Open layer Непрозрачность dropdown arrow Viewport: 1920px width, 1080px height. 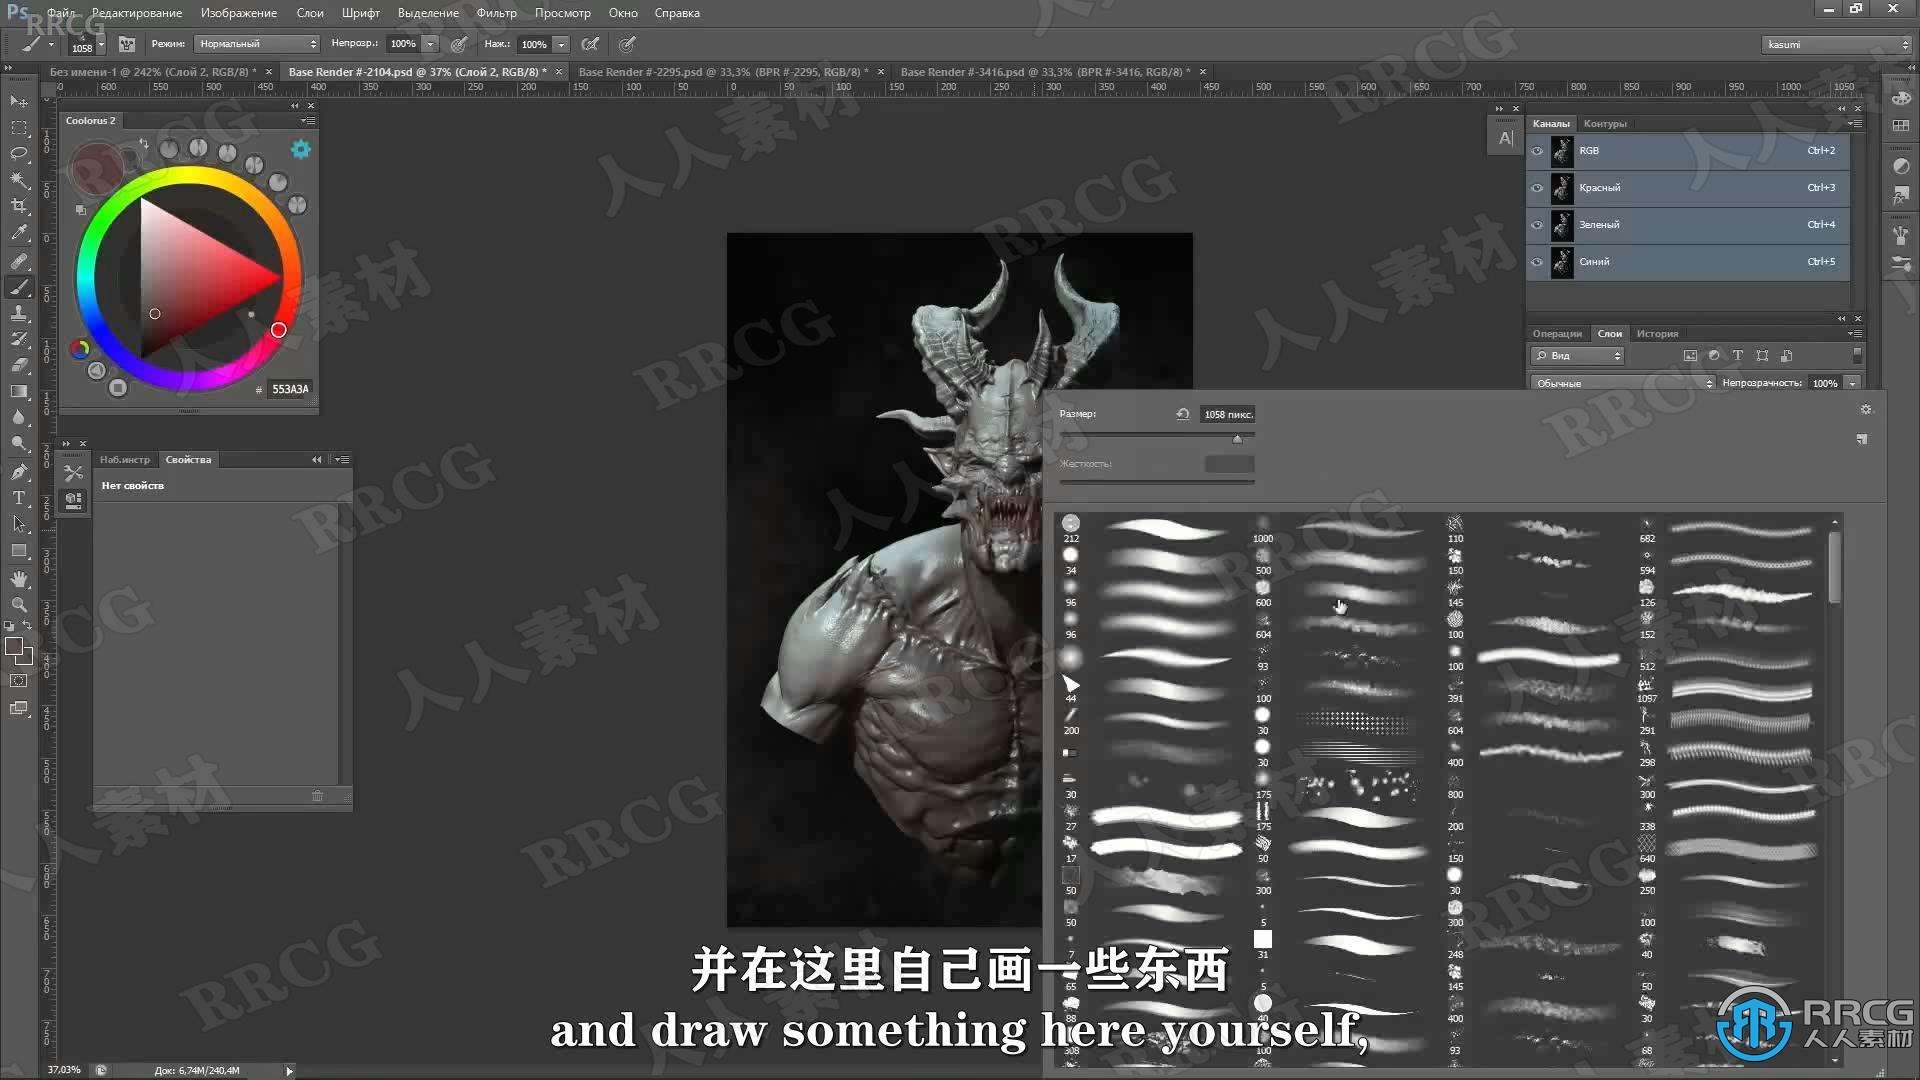[x=1852, y=383]
